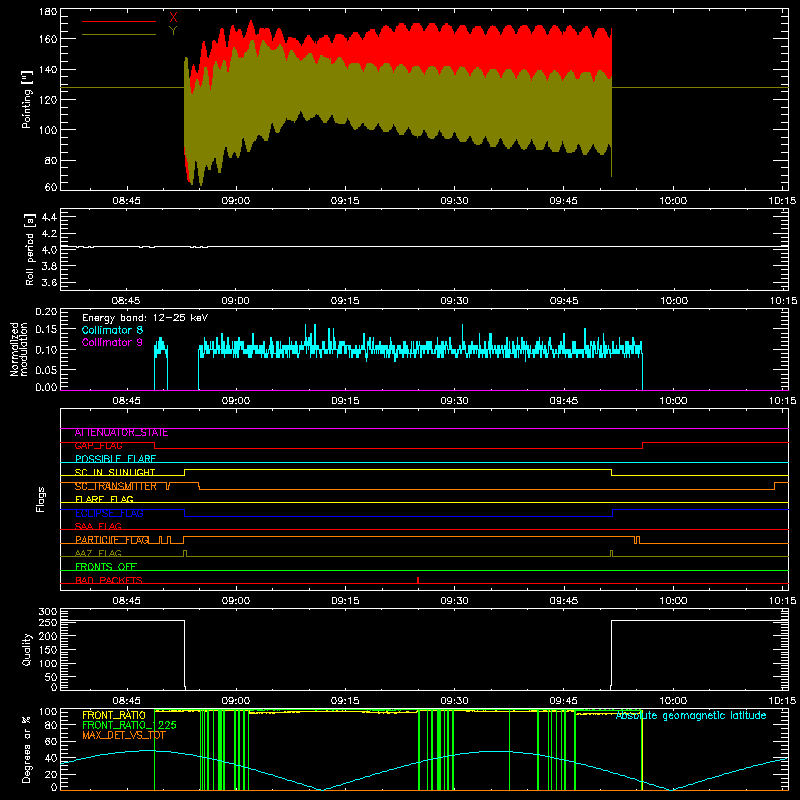Click the GAP_FLAG label

pos(98,446)
